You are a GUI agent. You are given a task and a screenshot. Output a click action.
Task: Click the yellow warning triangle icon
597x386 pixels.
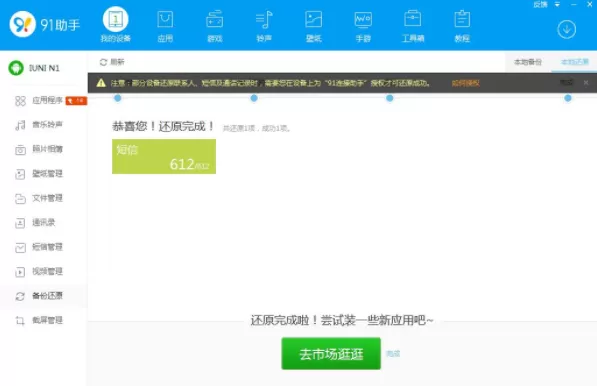(101, 83)
